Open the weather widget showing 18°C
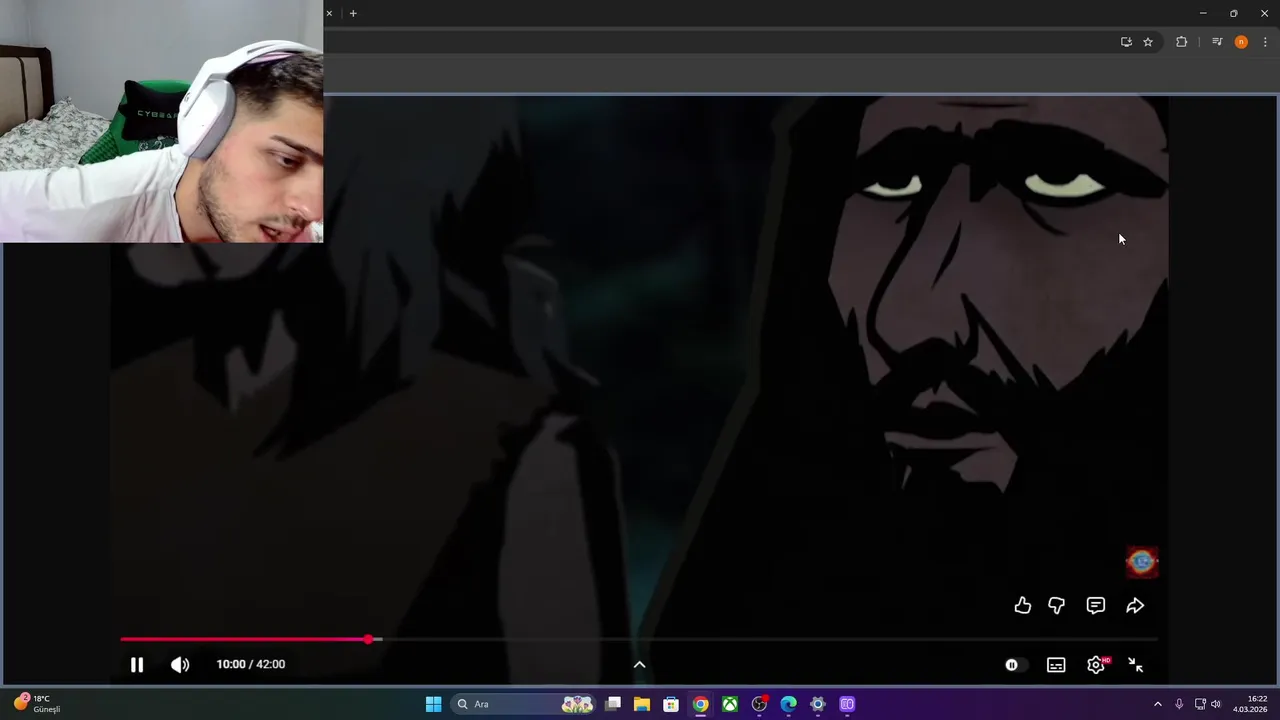The image size is (1280, 720). [37, 704]
